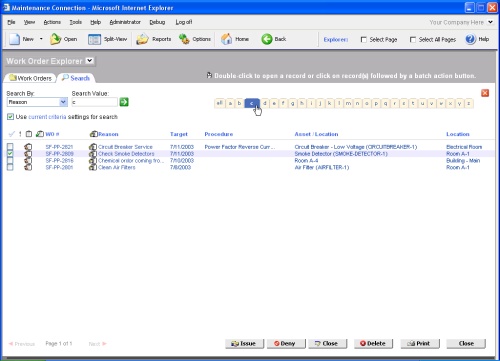Viewport: 500px width, 361px height.
Task: Sort by the Target column header
Action: click(x=179, y=134)
